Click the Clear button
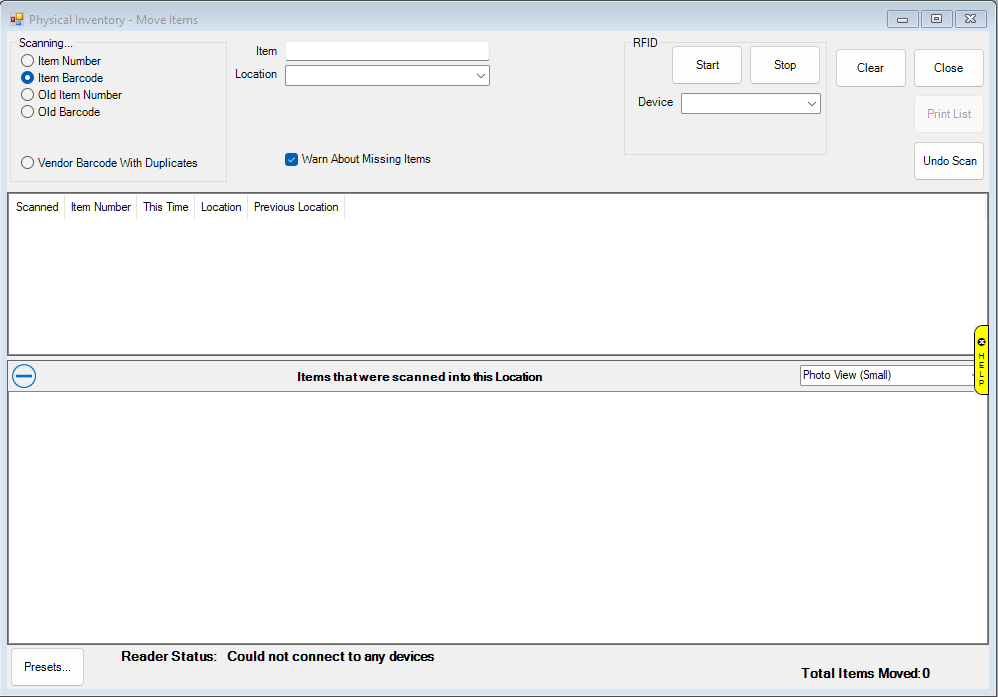The image size is (998, 697). (x=870, y=68)
